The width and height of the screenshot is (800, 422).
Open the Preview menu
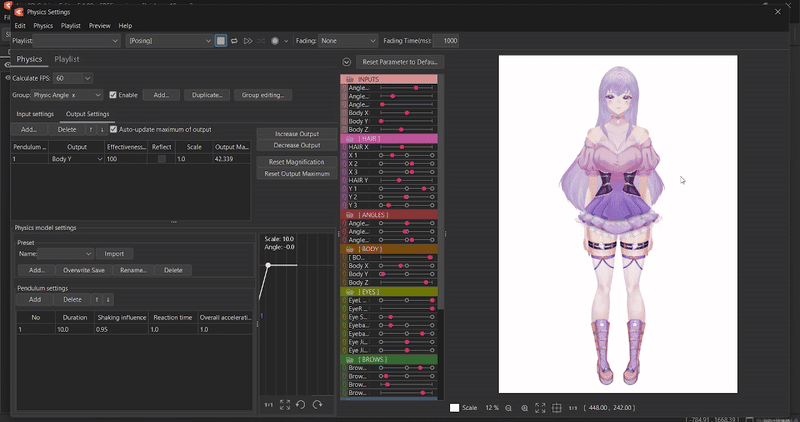[99, 25]
